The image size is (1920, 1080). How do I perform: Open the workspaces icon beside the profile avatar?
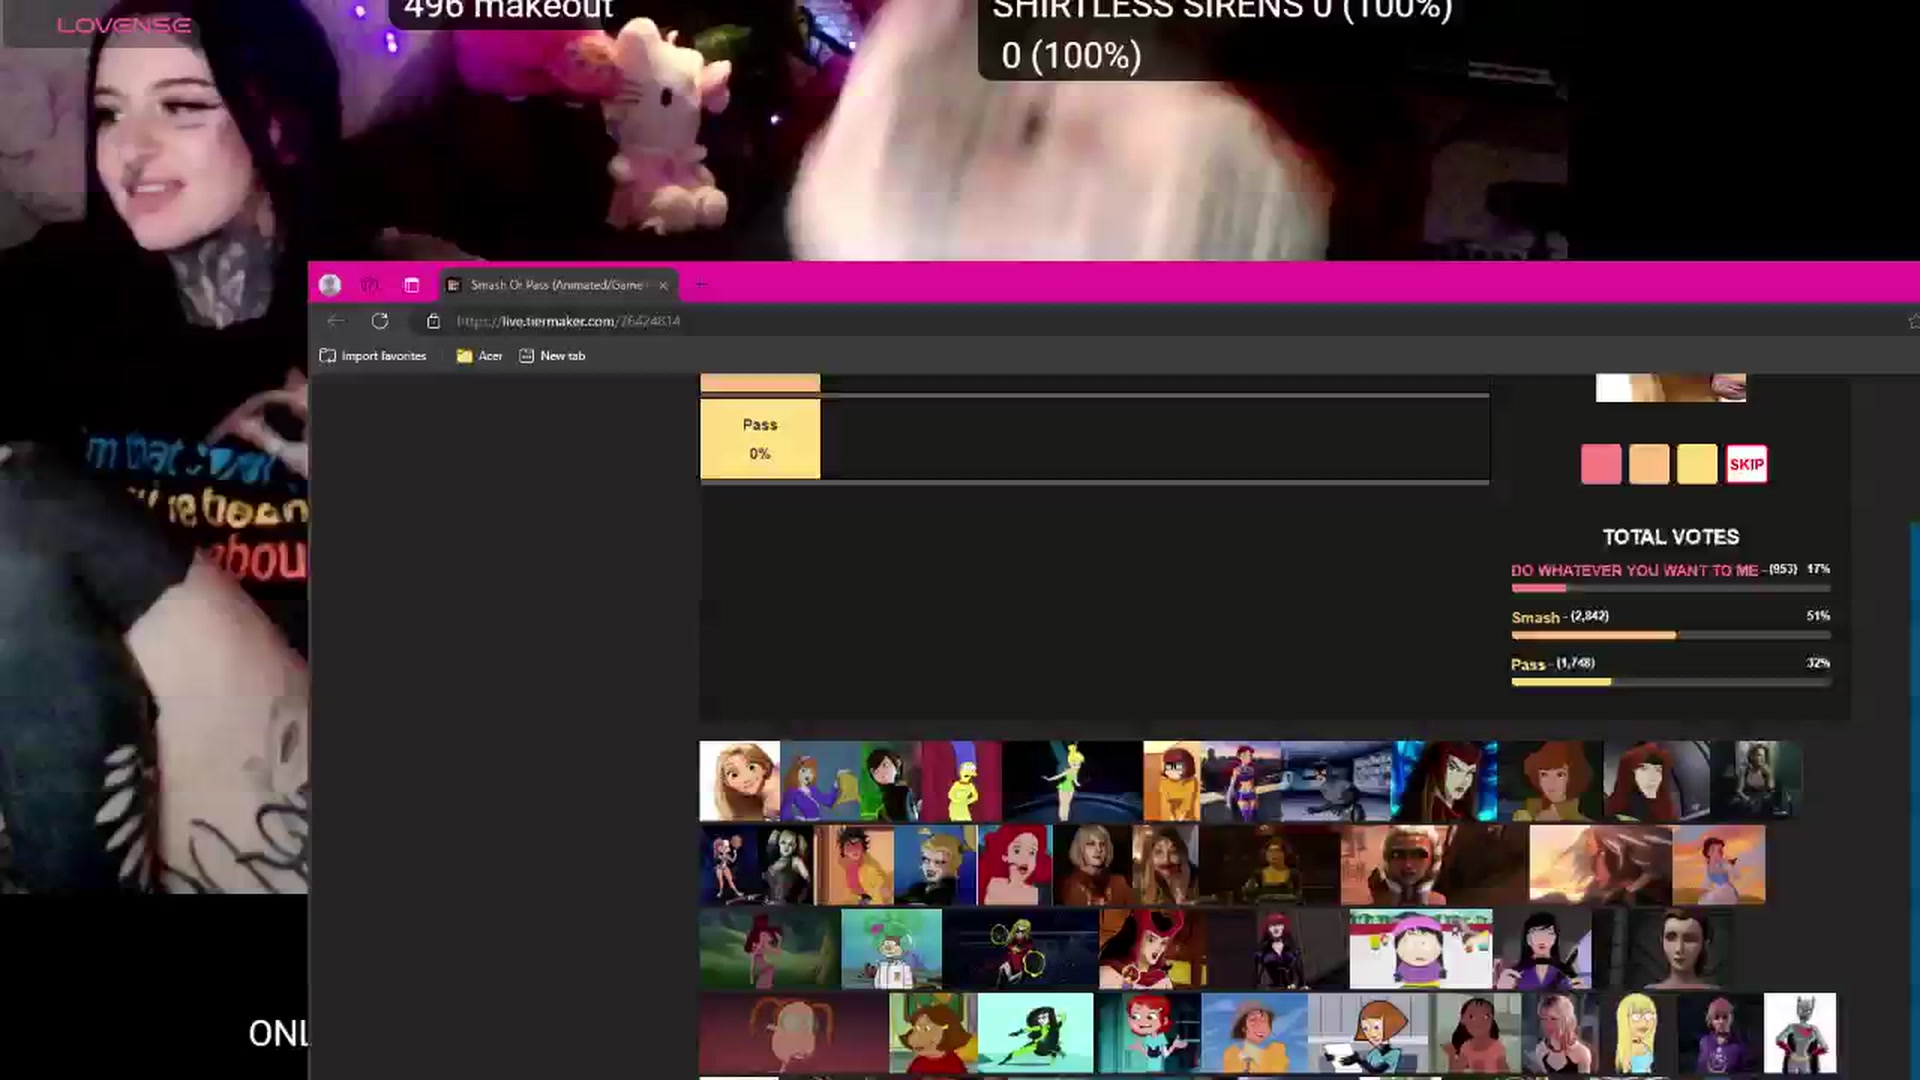click(369, 285)
